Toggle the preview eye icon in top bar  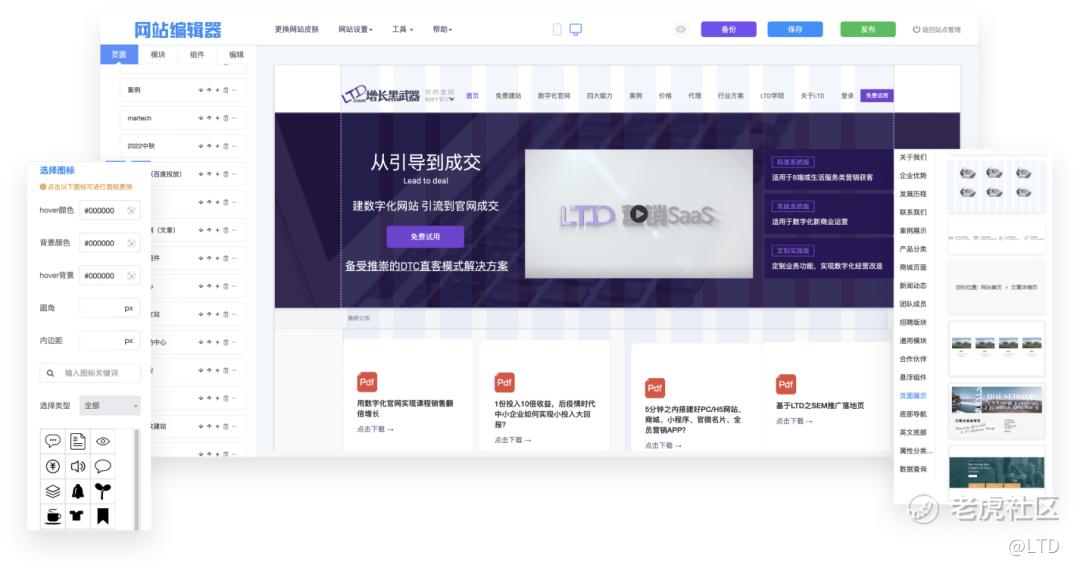pyautogui.click(x=681, y=30)
